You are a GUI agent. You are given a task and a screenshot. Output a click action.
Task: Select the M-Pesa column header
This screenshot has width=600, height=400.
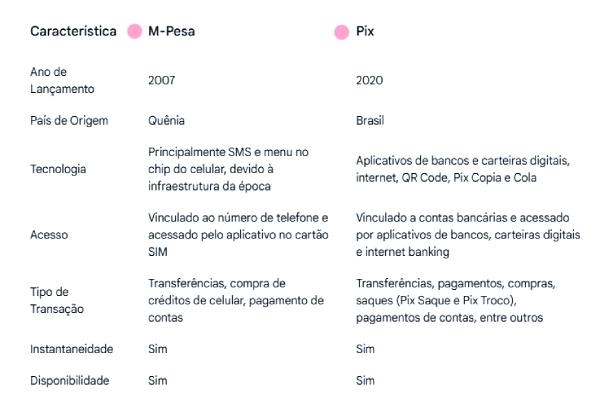[171, 31]
